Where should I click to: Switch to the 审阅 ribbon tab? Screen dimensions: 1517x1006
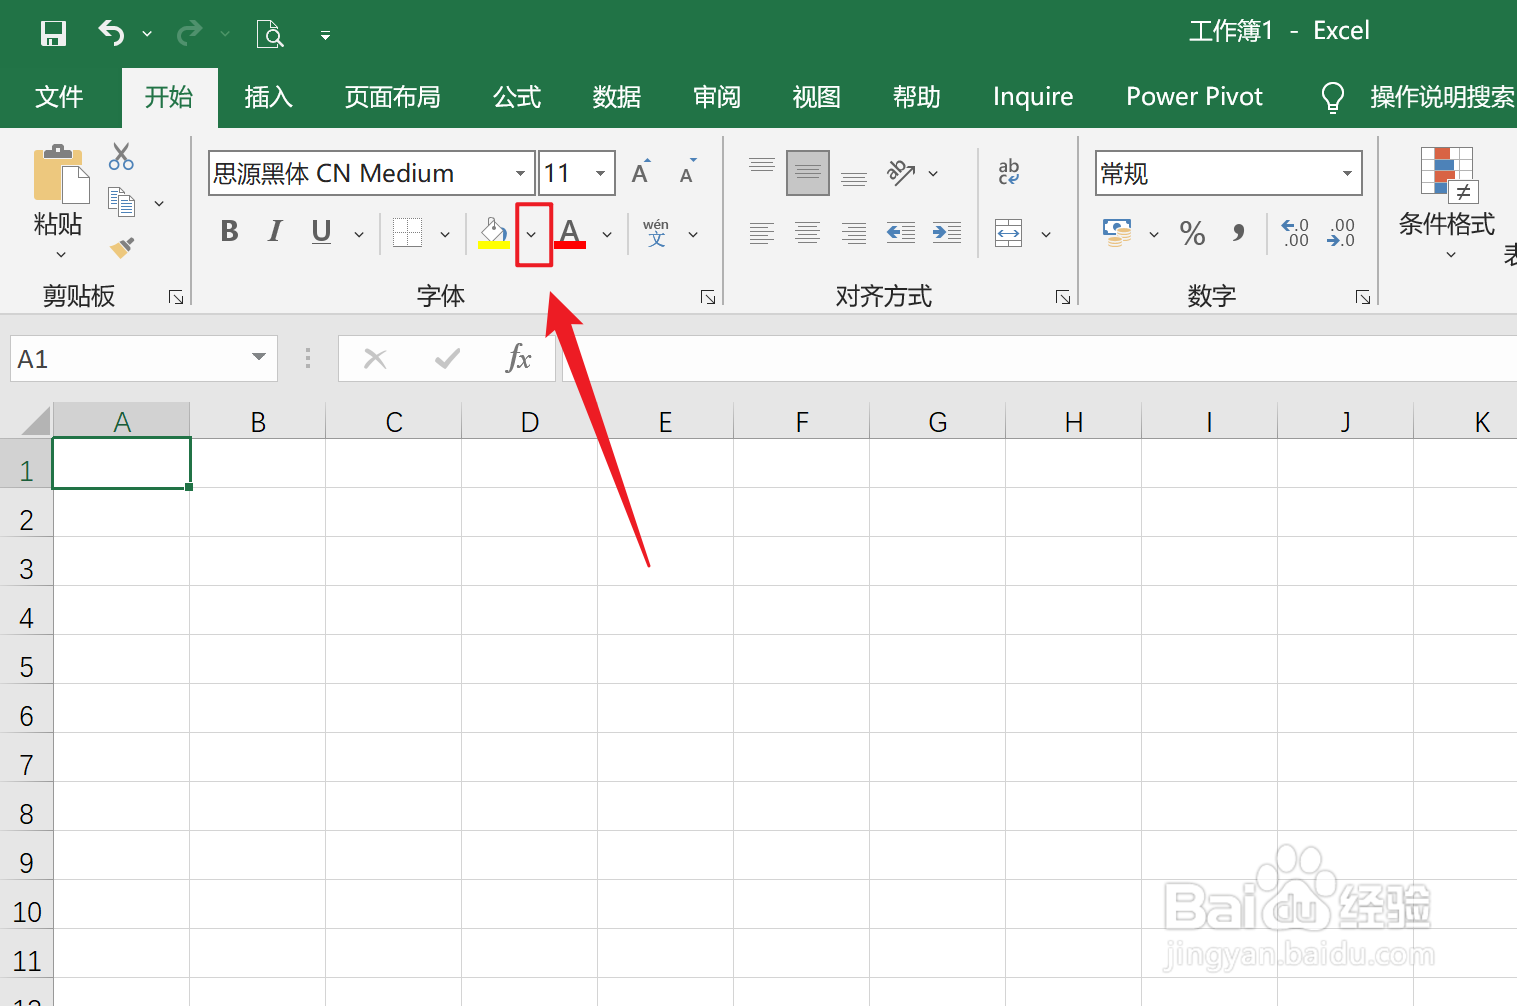point(716,97)
